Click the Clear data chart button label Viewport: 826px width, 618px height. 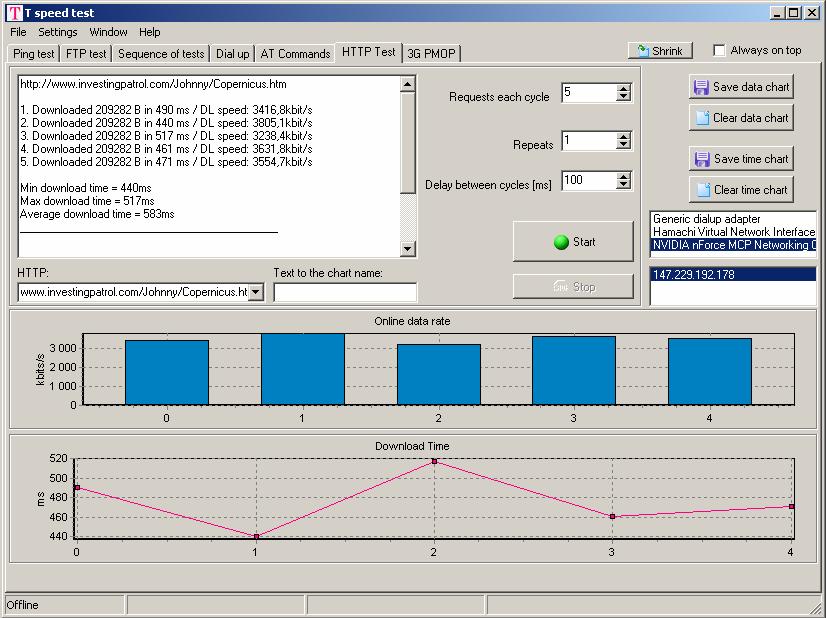[x=751, y=118]
